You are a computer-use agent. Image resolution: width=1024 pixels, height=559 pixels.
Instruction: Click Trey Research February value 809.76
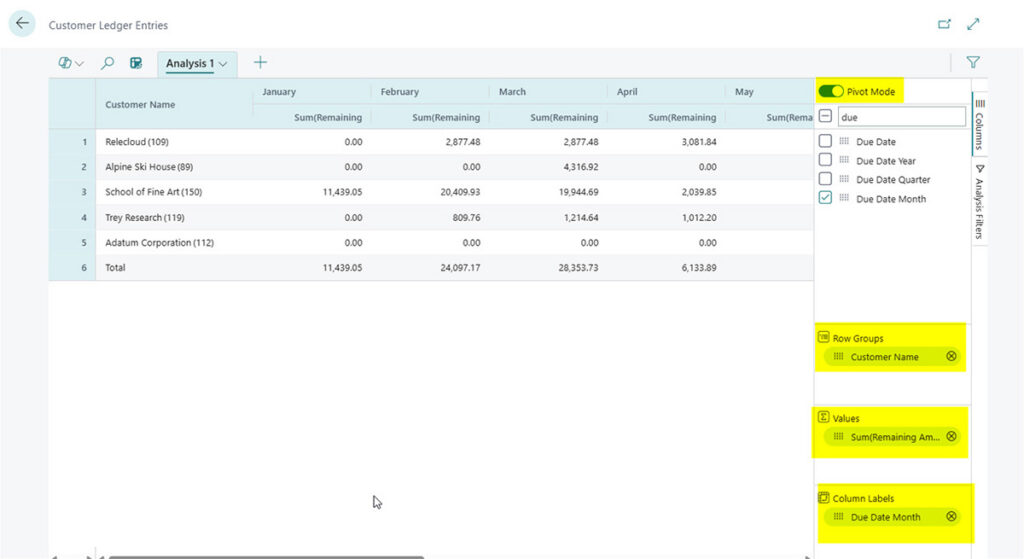[x=466, y=217]
